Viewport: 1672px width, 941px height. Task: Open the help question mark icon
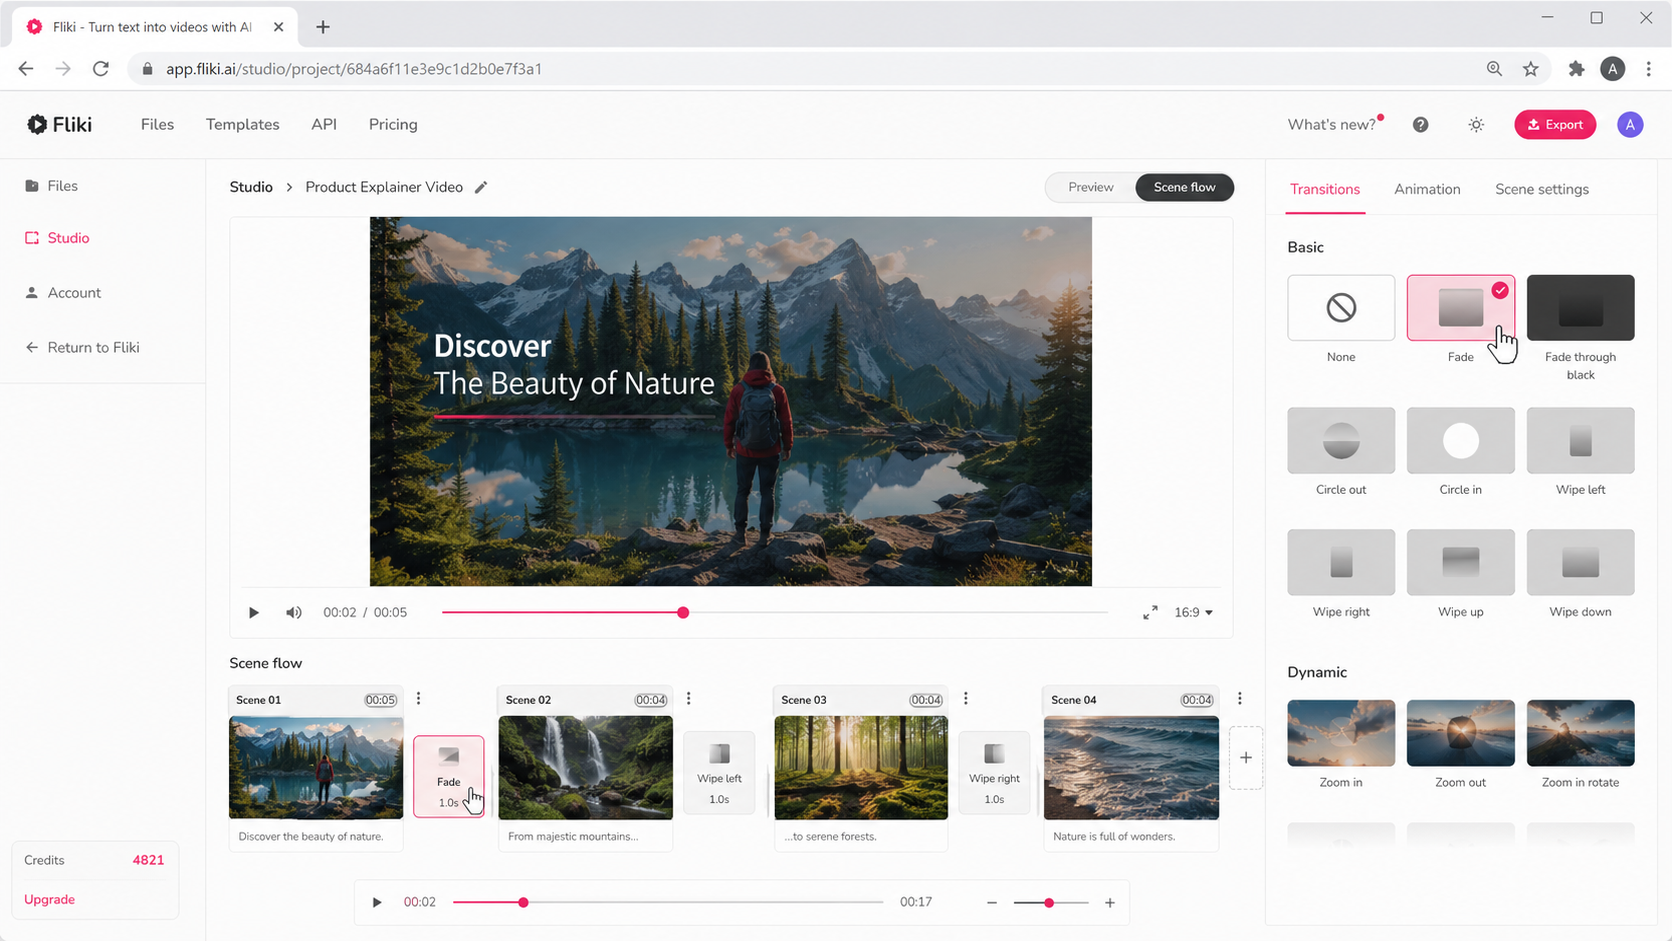(x=1420, y=125)
